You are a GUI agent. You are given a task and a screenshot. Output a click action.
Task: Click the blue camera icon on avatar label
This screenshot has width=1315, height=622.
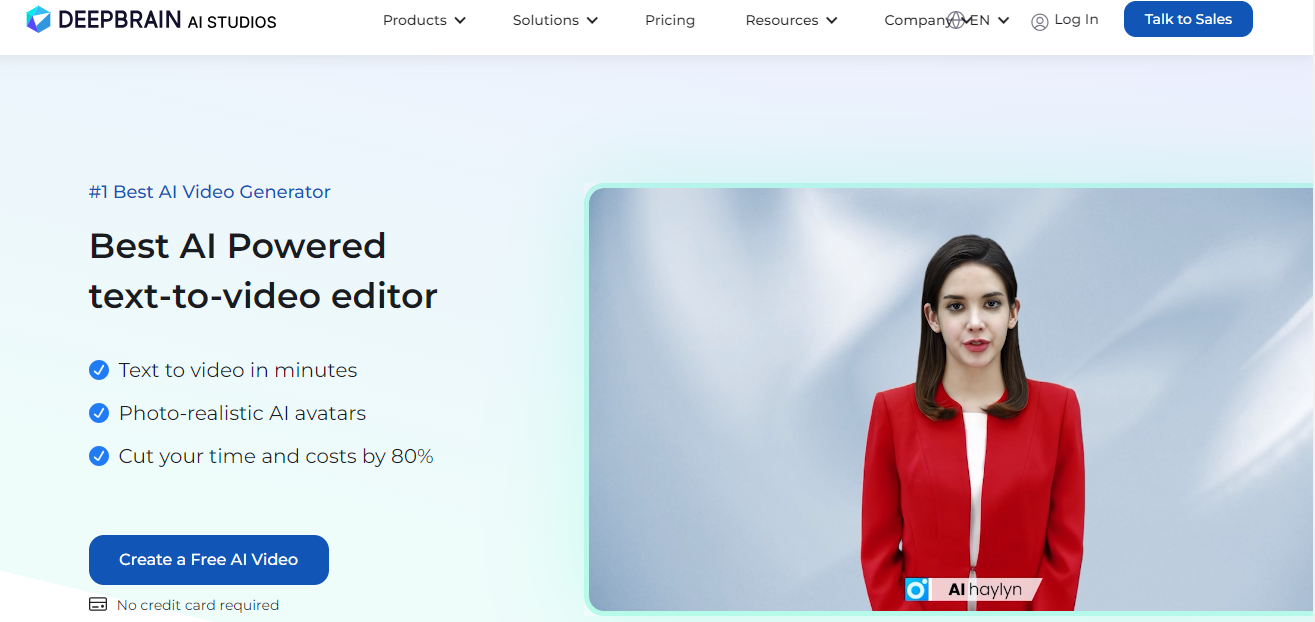pyautogui.click(x=917, y=590)
